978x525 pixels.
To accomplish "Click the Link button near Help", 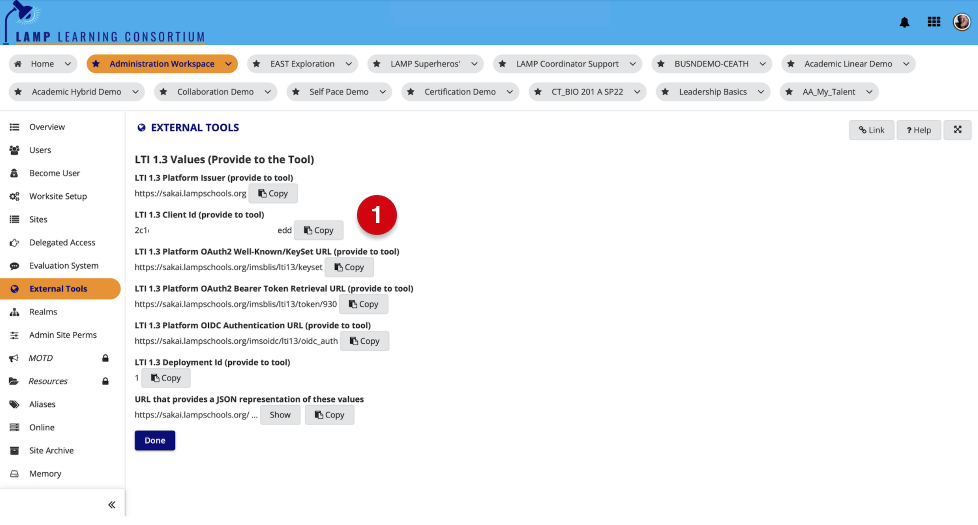I will pos(871,130).
